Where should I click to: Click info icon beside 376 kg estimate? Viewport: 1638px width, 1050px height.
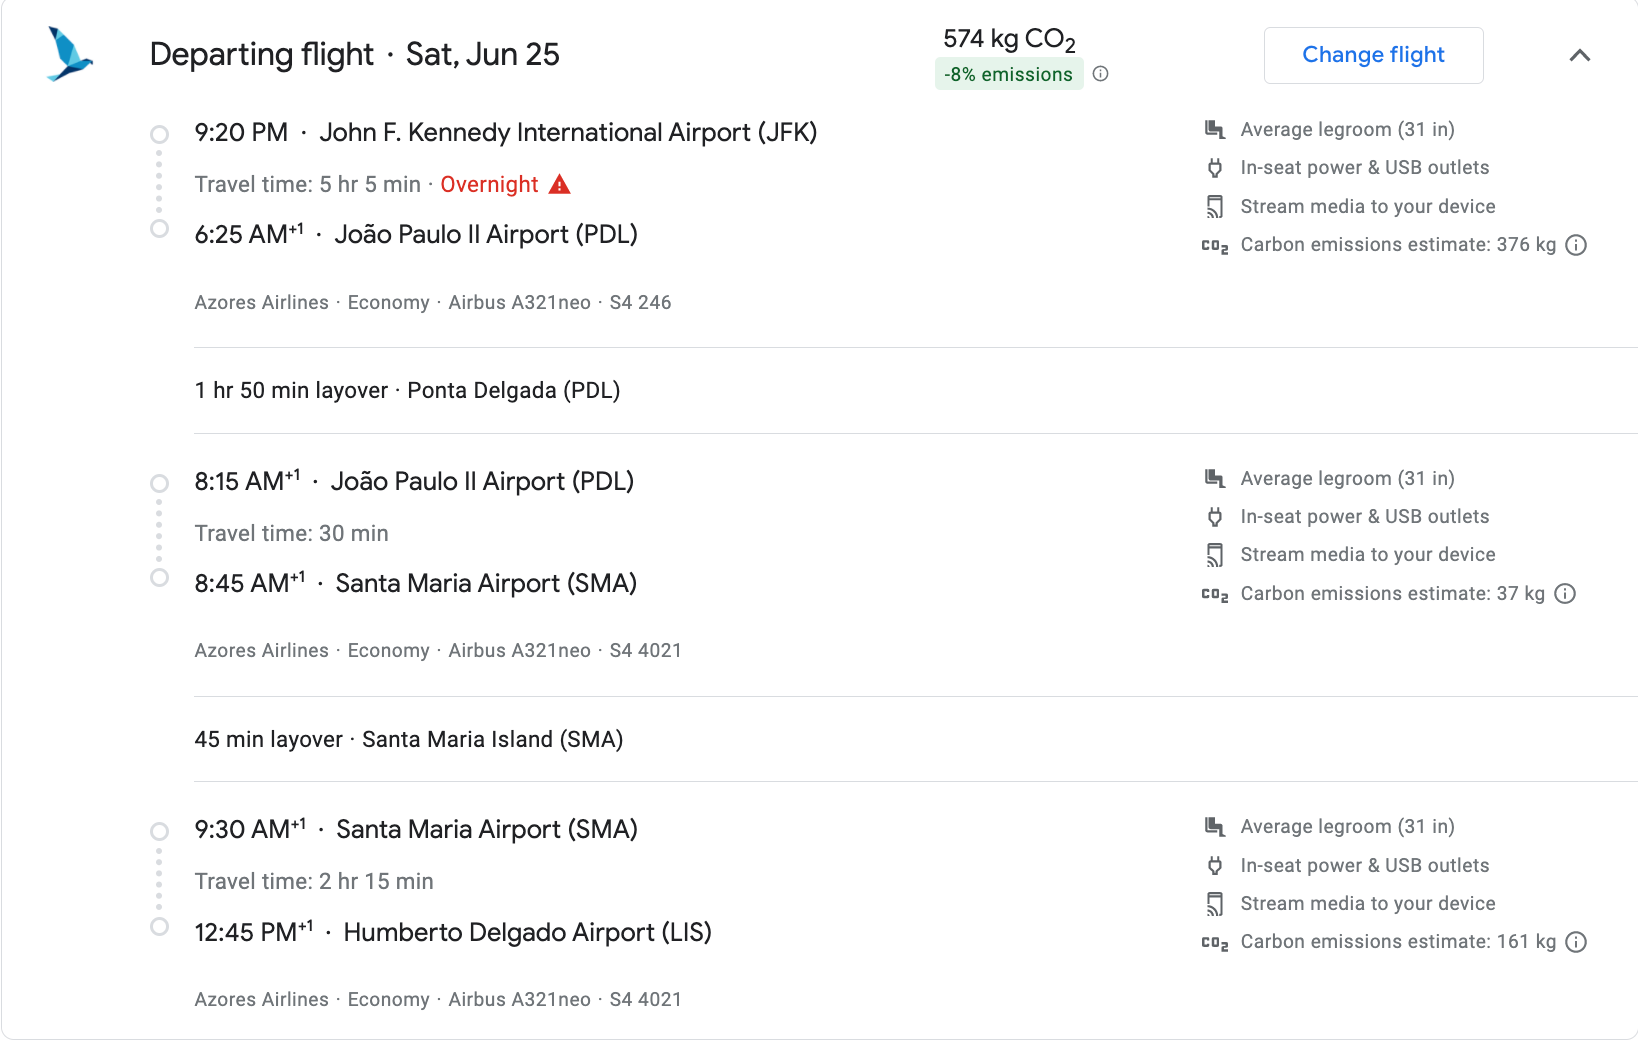1576,245
